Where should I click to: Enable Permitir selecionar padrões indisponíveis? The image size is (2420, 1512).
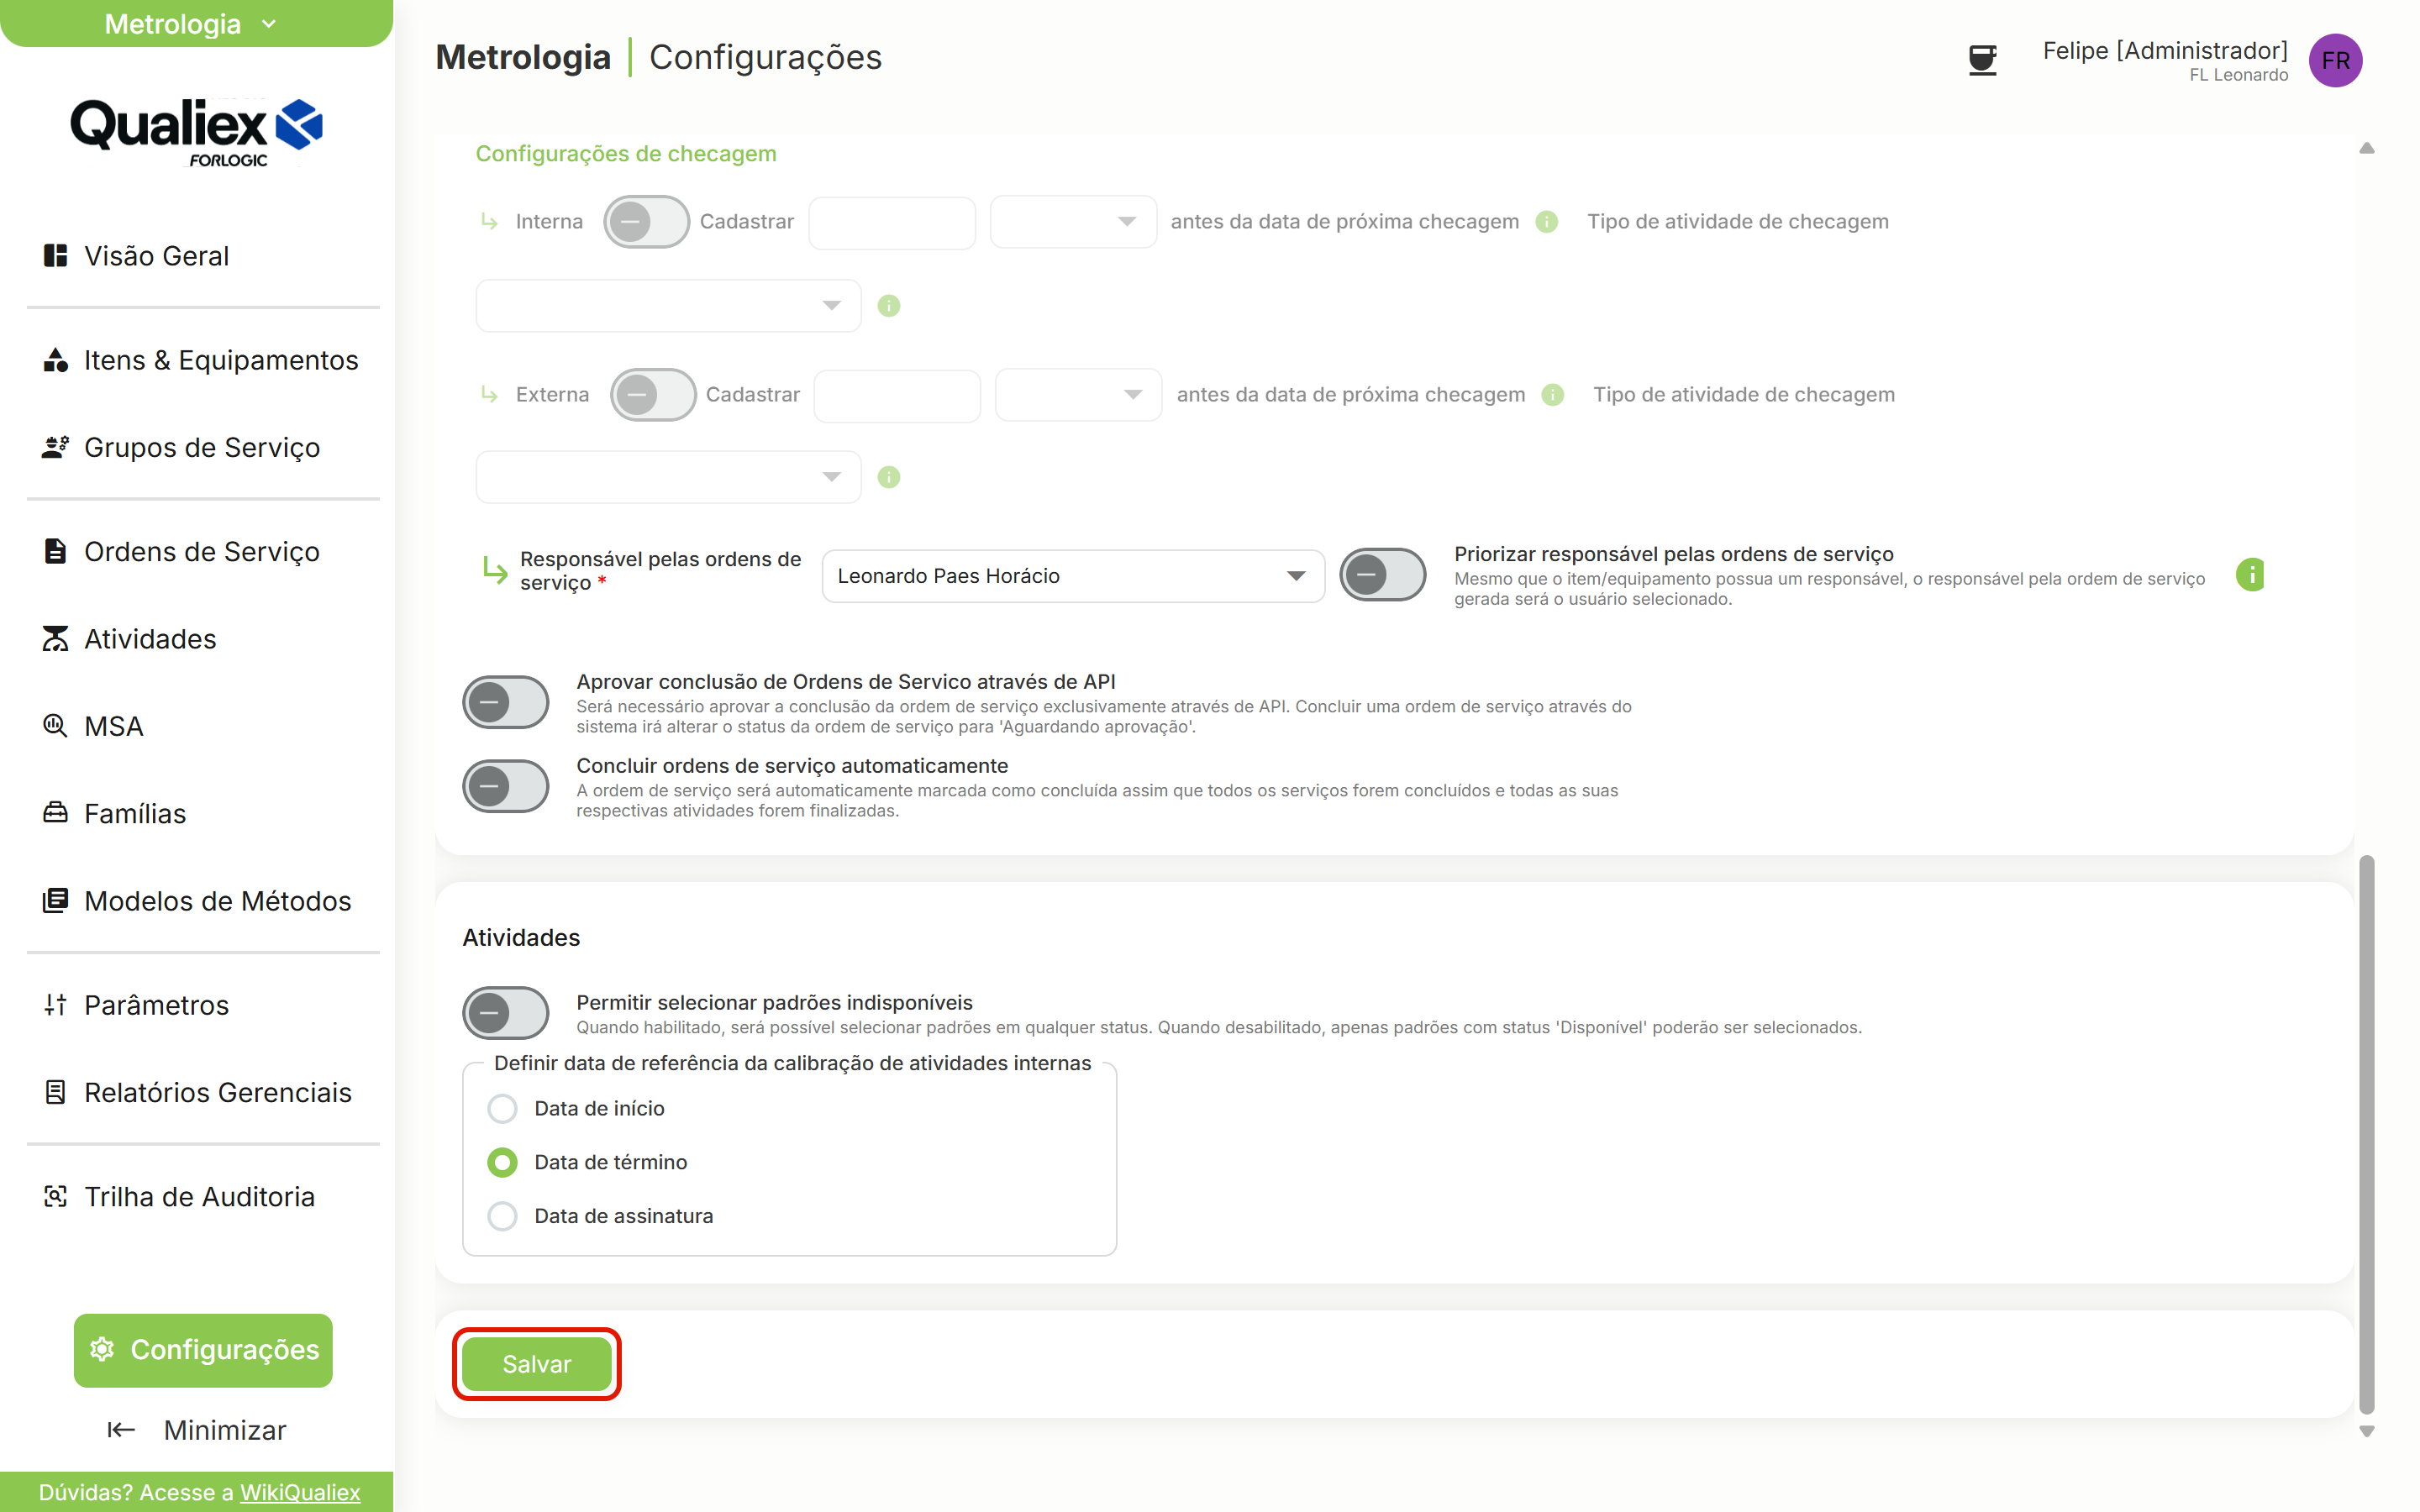pyautogui.click(x=506, y=1013)
